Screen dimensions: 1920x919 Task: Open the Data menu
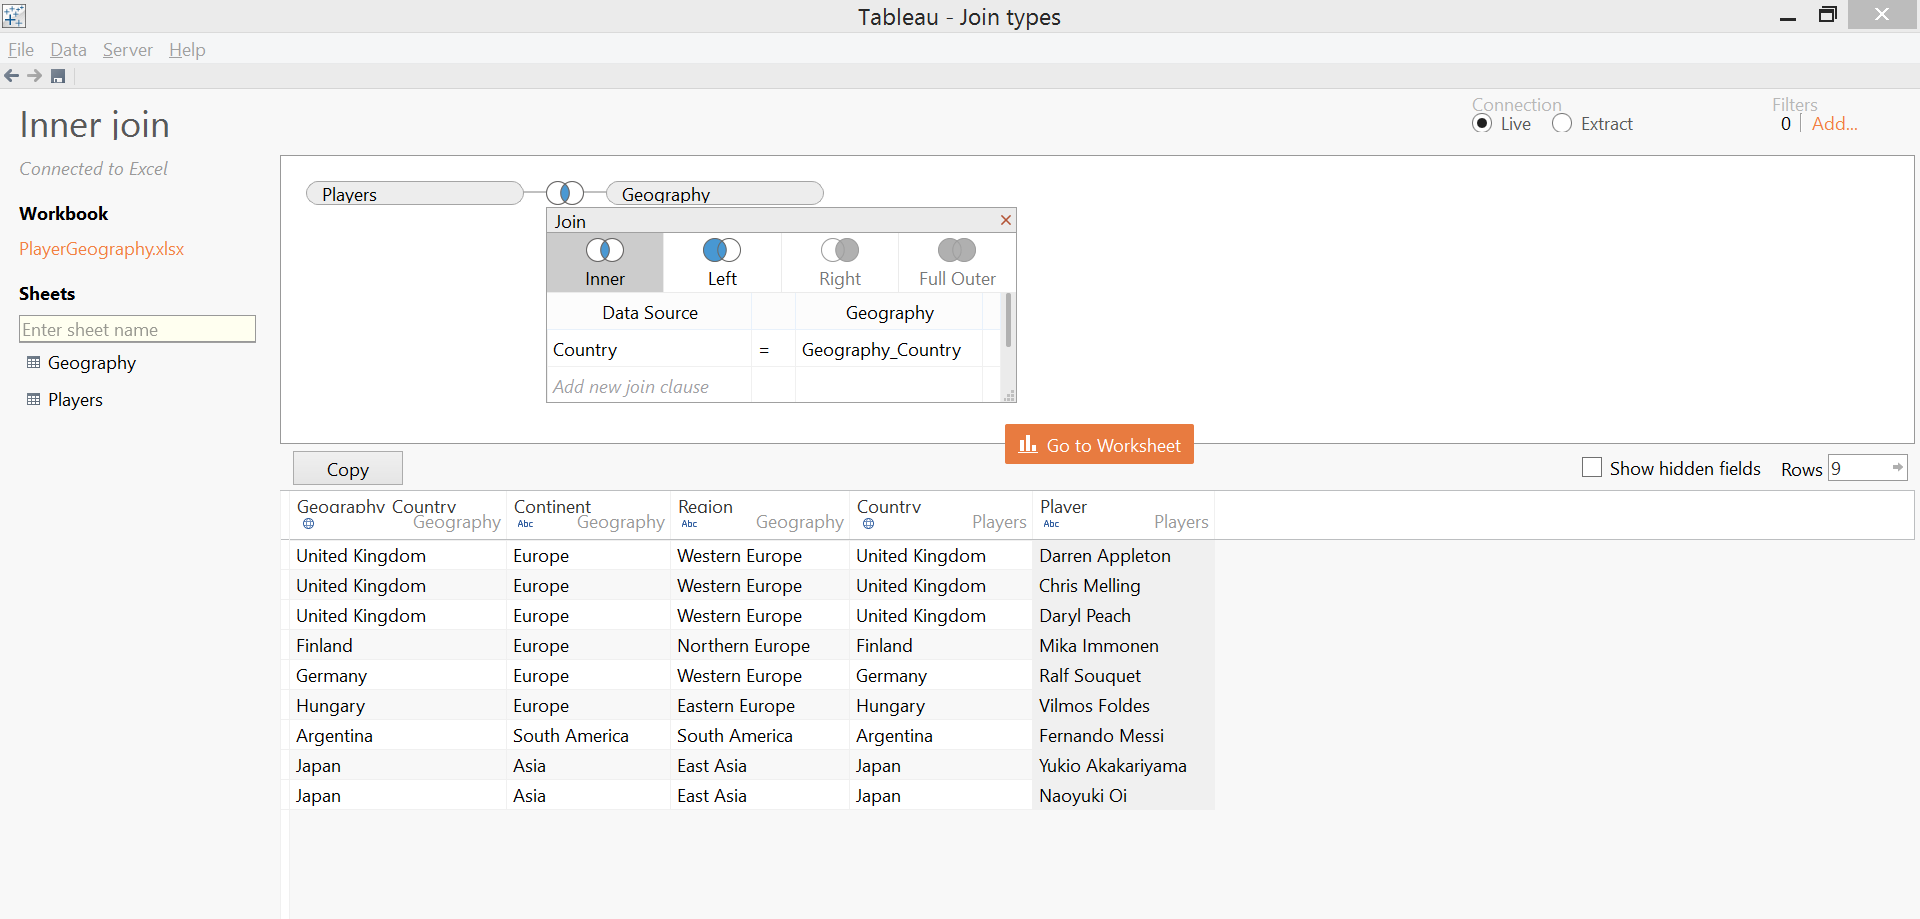(x=68, y=50)
